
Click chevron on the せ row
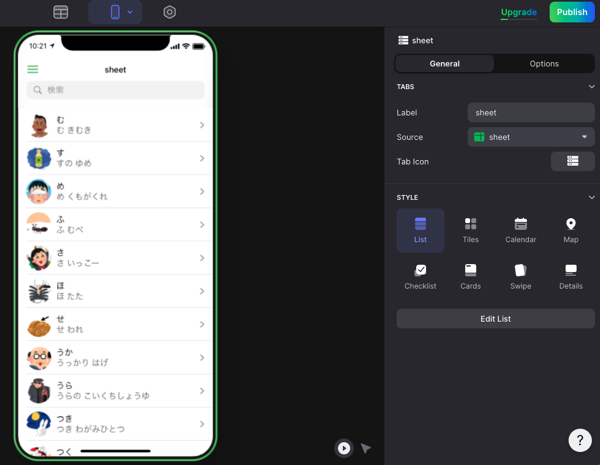click(202, 325)
